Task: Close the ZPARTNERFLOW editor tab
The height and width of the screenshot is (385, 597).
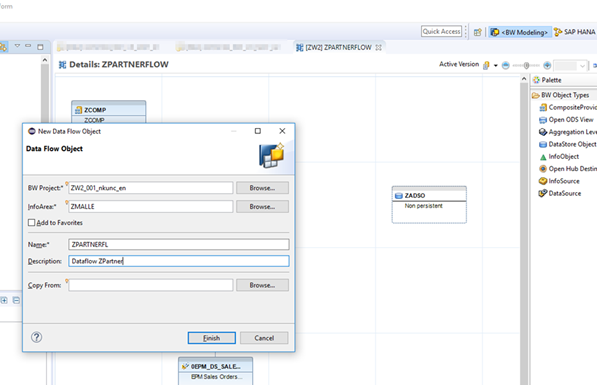Action: 378,48
